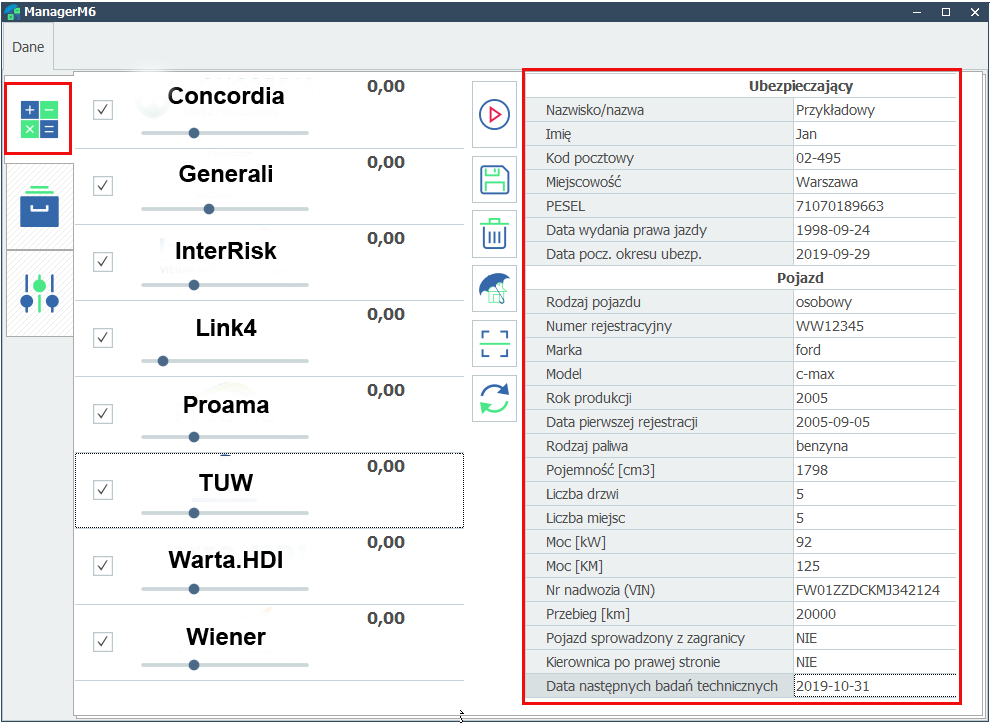Click the Ubezpieczający section header
The width and height of the screenshot is (990, 723).
(801, 86)
